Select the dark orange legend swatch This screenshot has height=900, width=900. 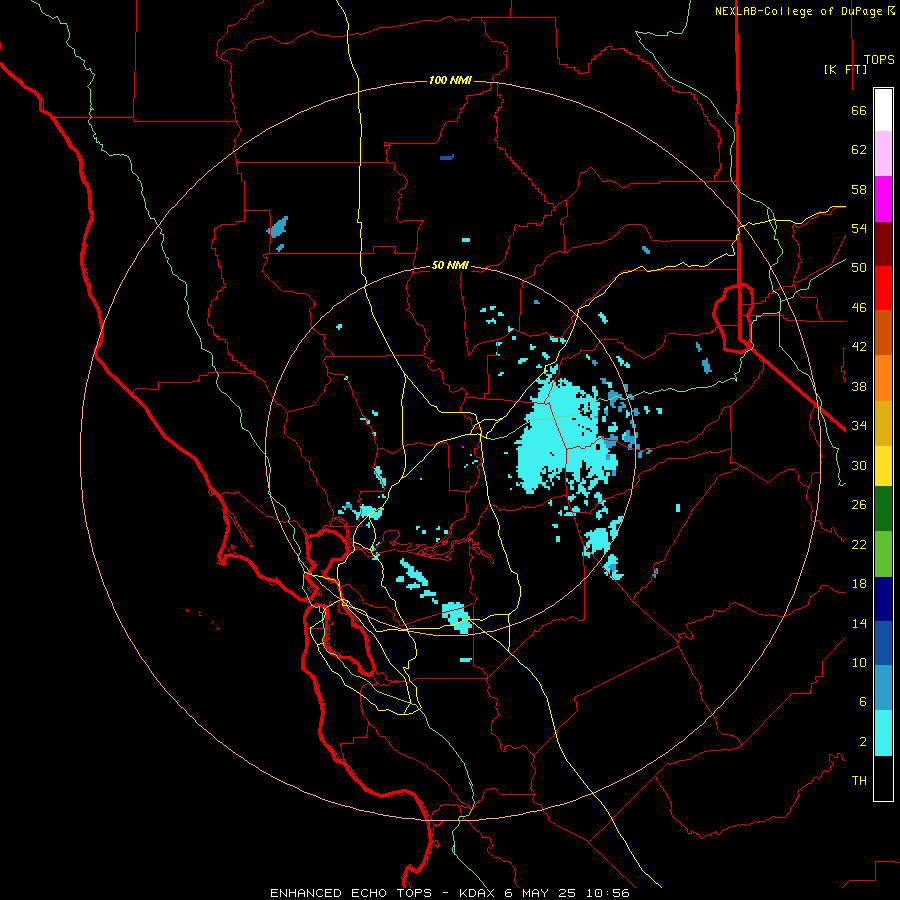883,333
